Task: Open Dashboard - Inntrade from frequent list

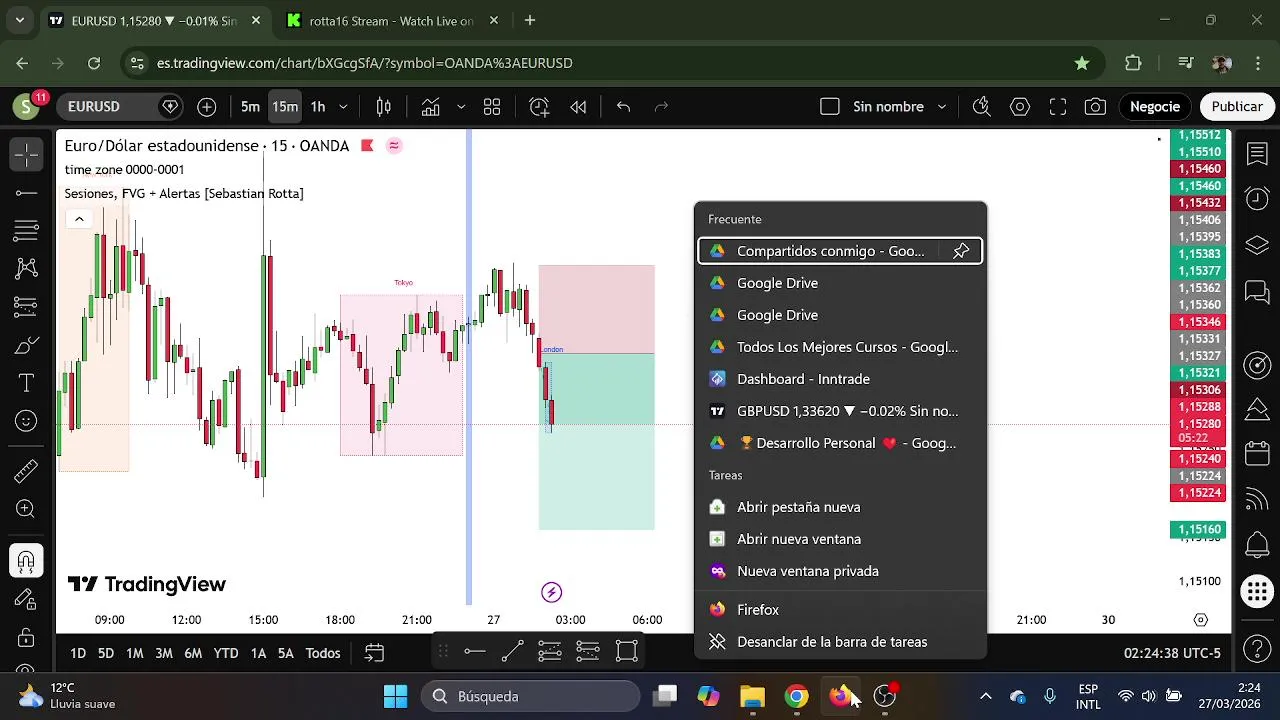Action: 840,379
